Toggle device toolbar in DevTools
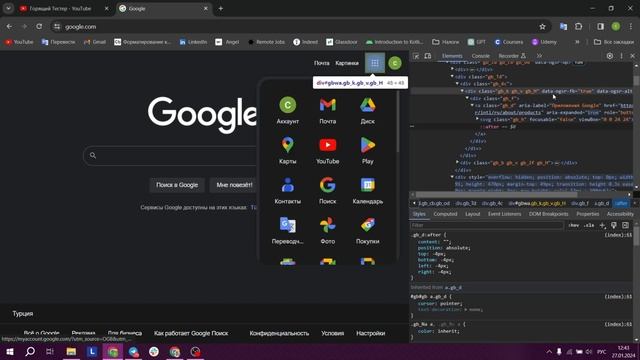The width and height of the screenshot is (640, 360). [x=427, y=56]
